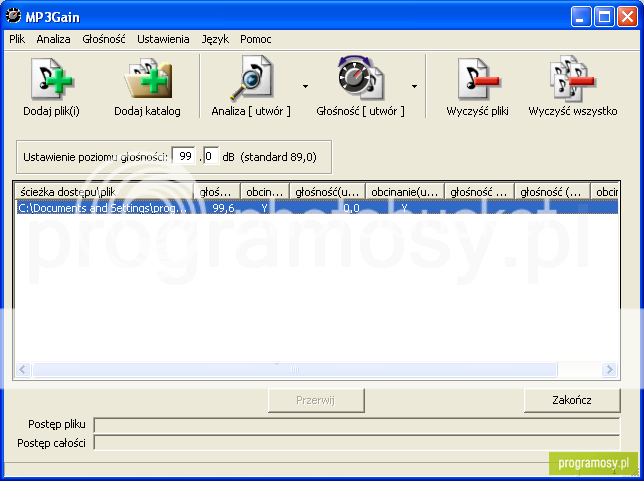Click the disabled Przerwij button
Screen dimensions: 644x481
[x=316, y=400]
